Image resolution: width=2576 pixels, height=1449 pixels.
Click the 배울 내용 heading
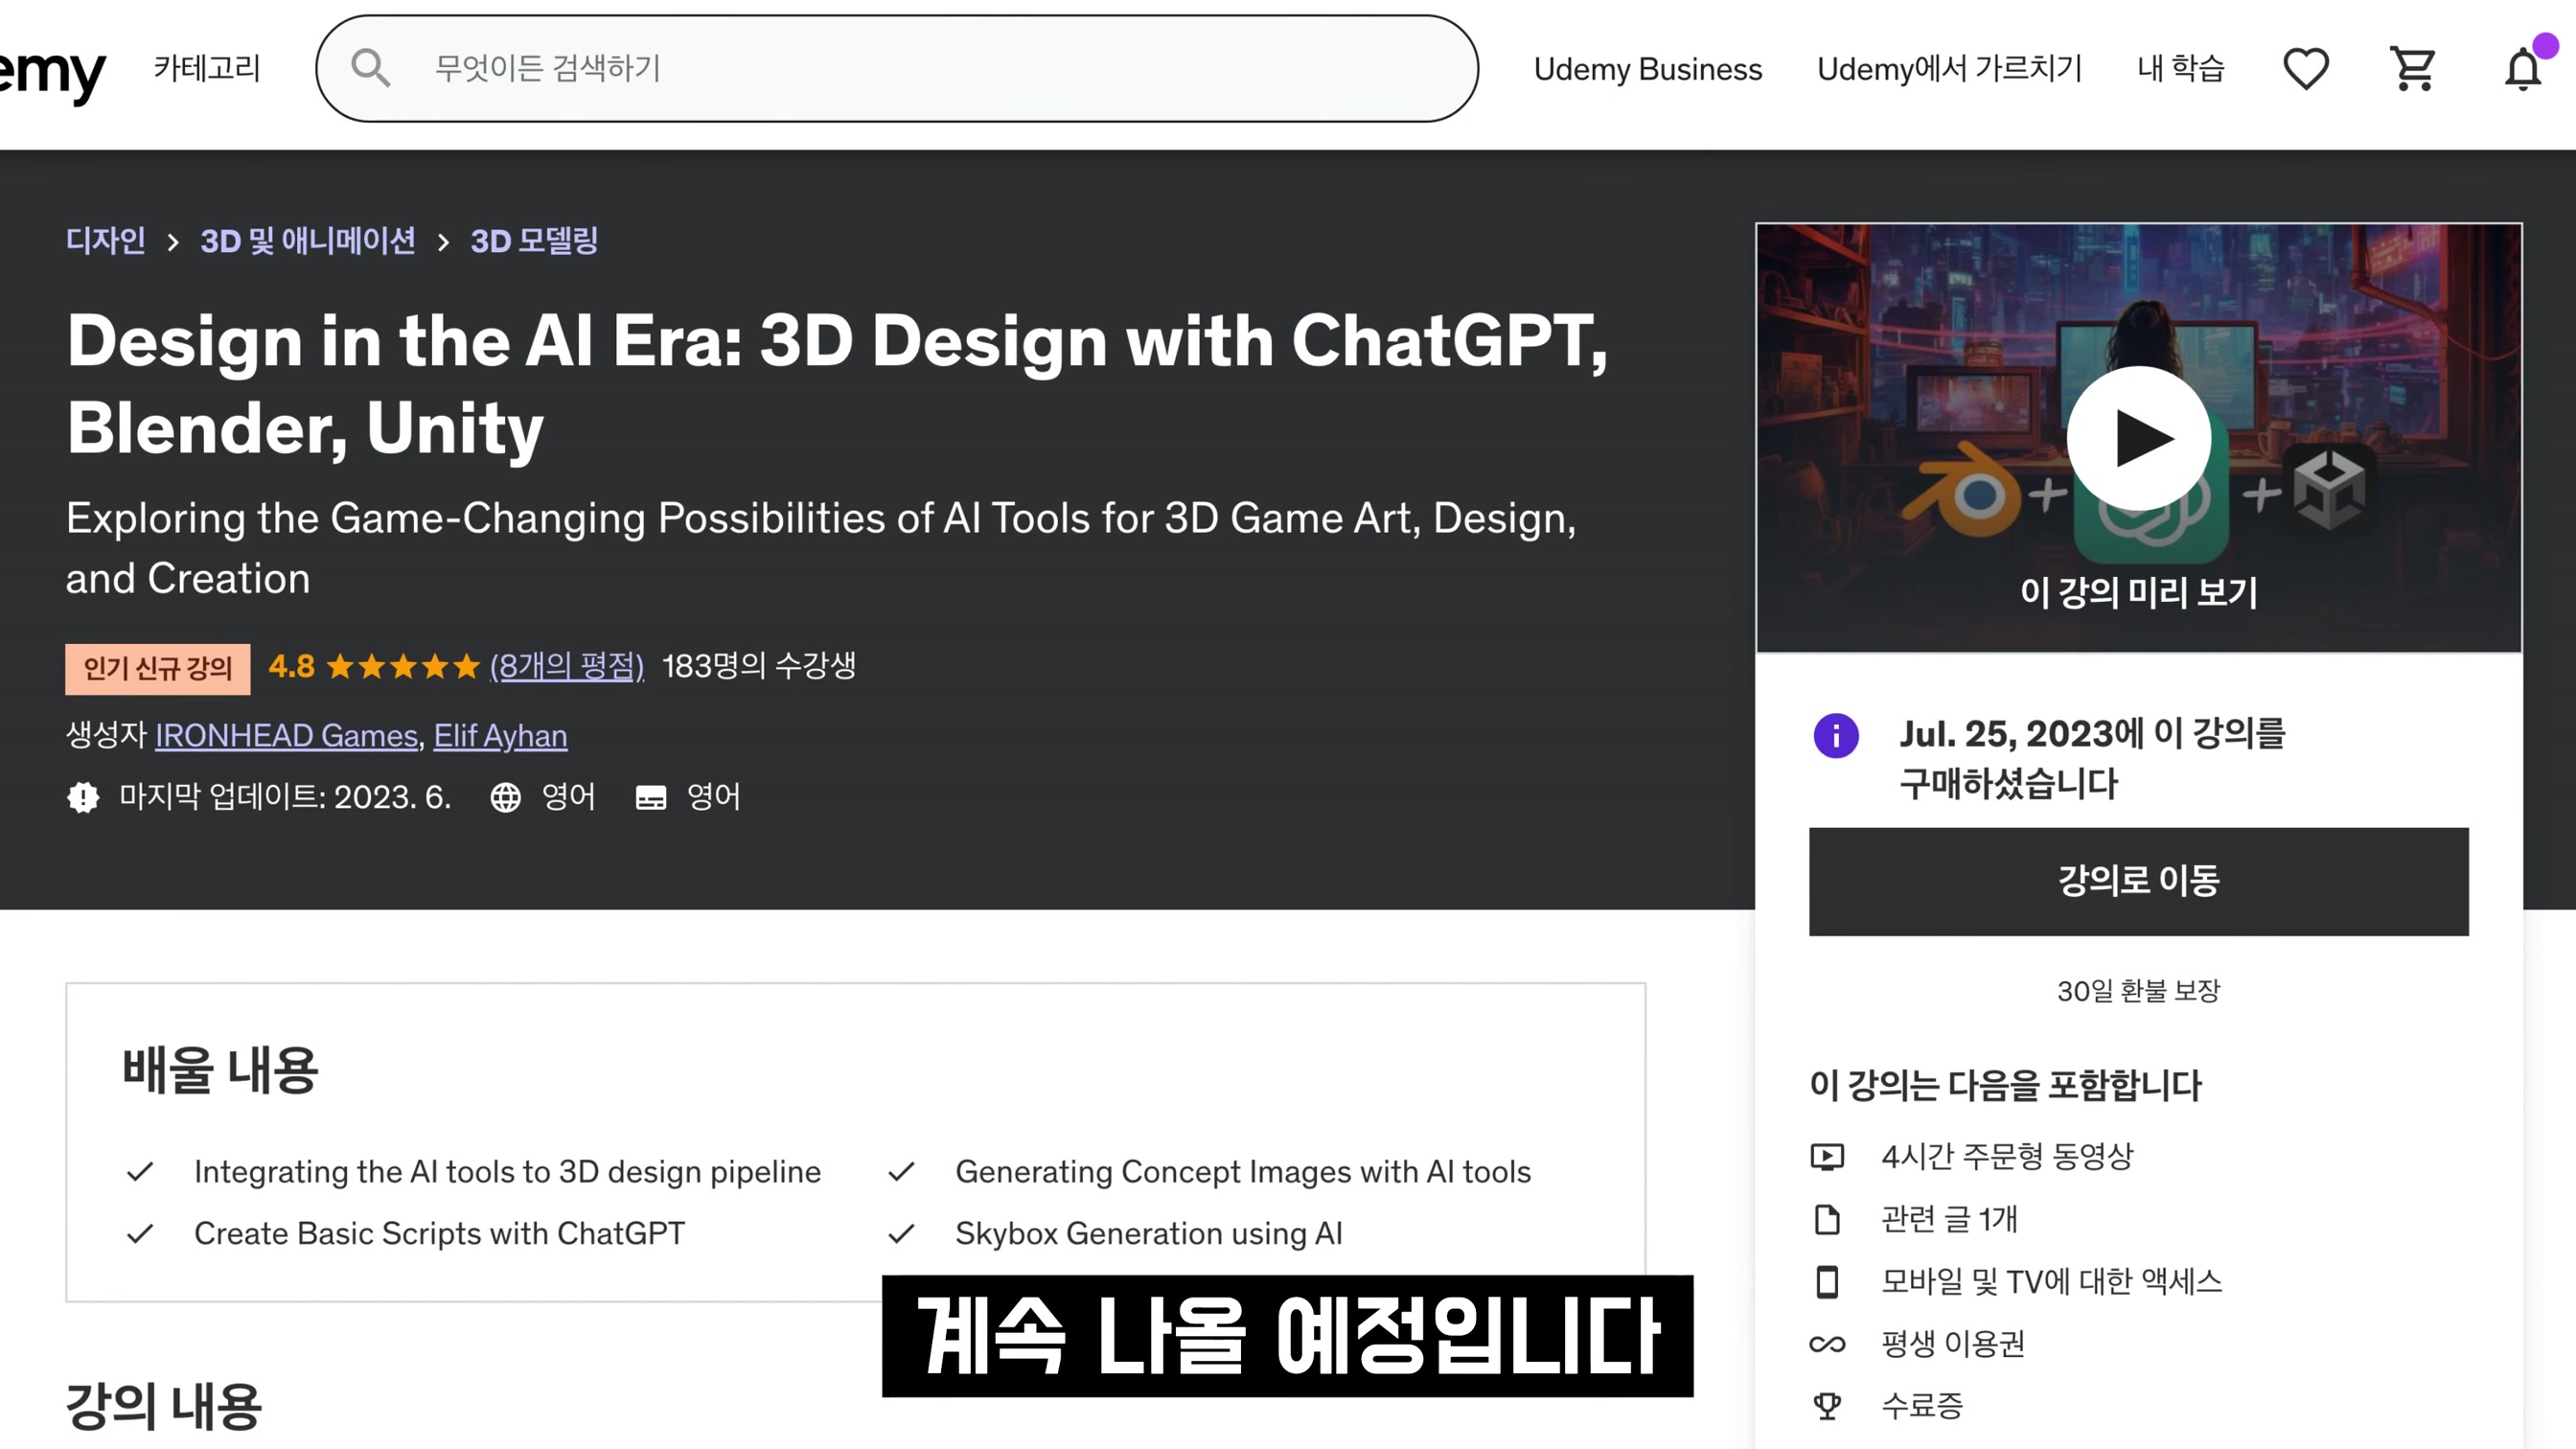[220, 1070]
